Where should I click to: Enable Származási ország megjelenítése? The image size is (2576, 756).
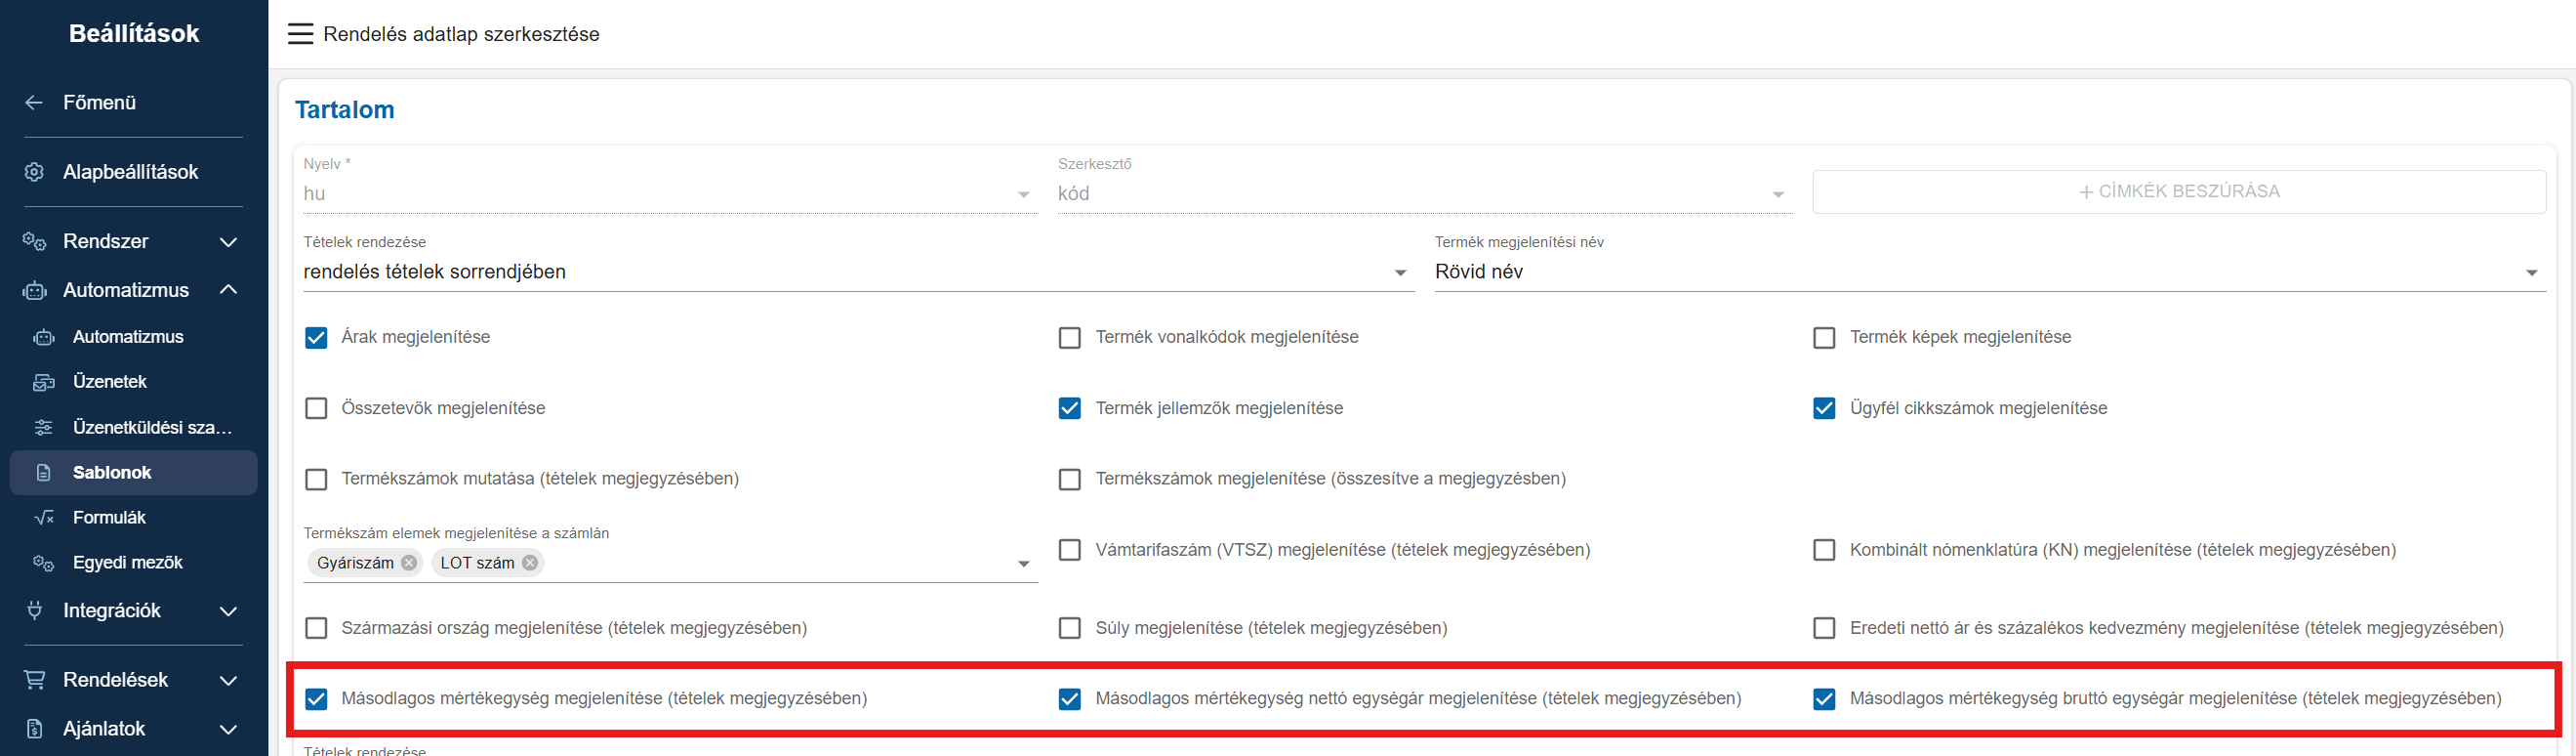(x=316, y=628)
